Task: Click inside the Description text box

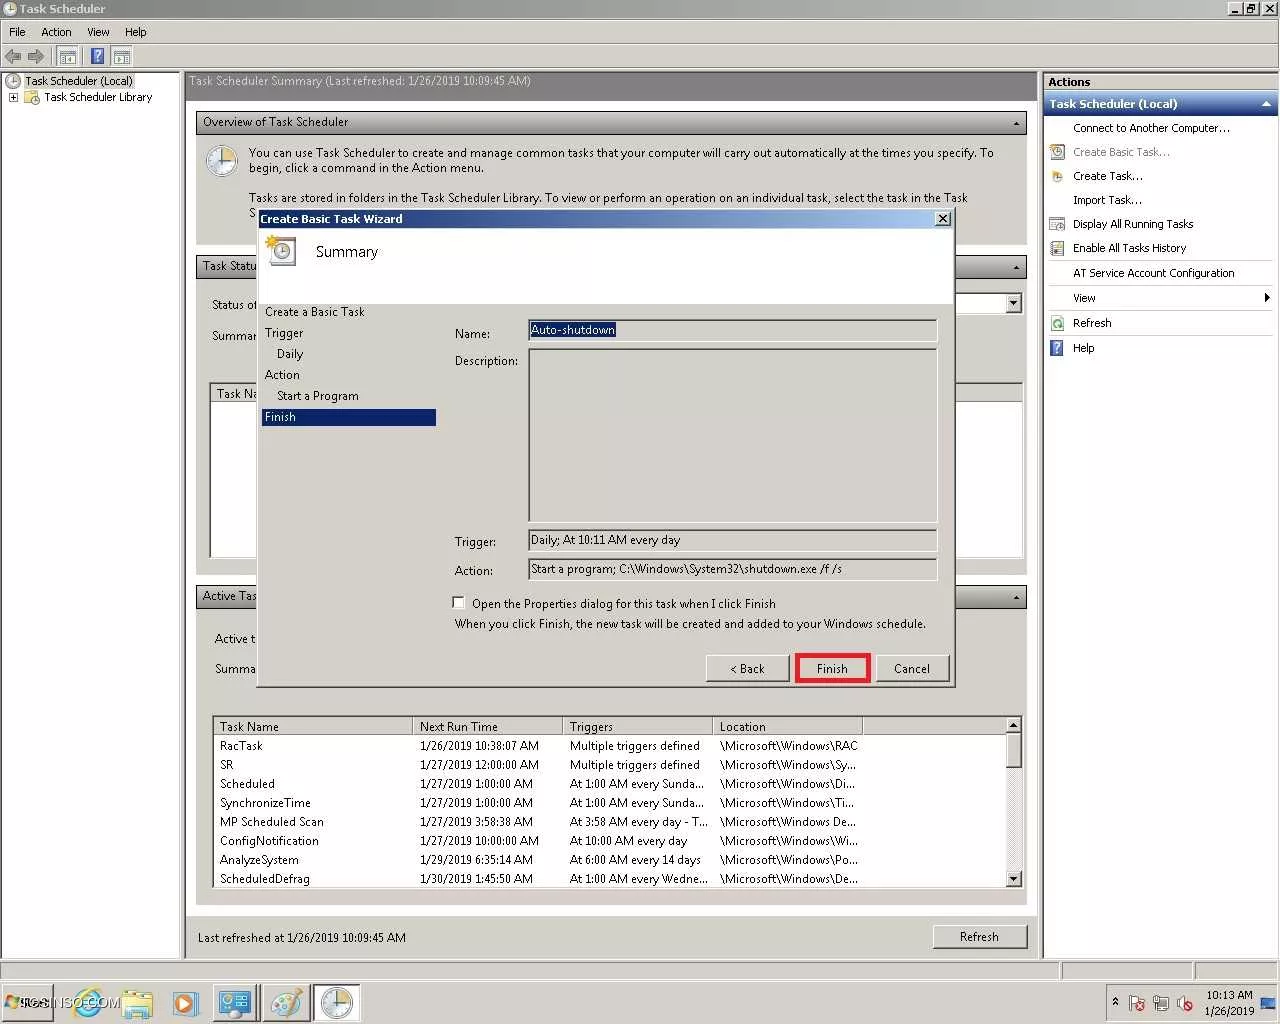Action: tap(733, 435)
